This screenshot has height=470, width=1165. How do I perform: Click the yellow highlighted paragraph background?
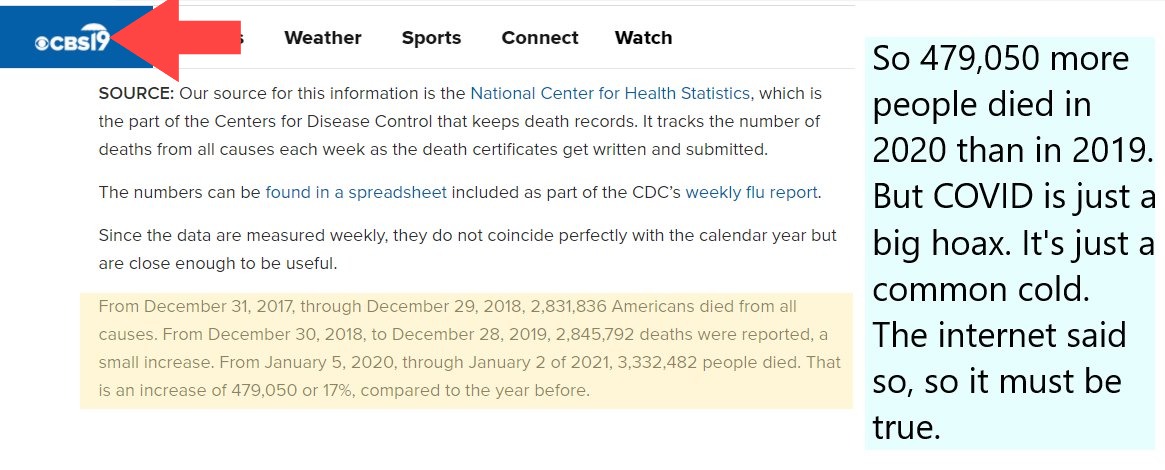(x=467, y=350)
